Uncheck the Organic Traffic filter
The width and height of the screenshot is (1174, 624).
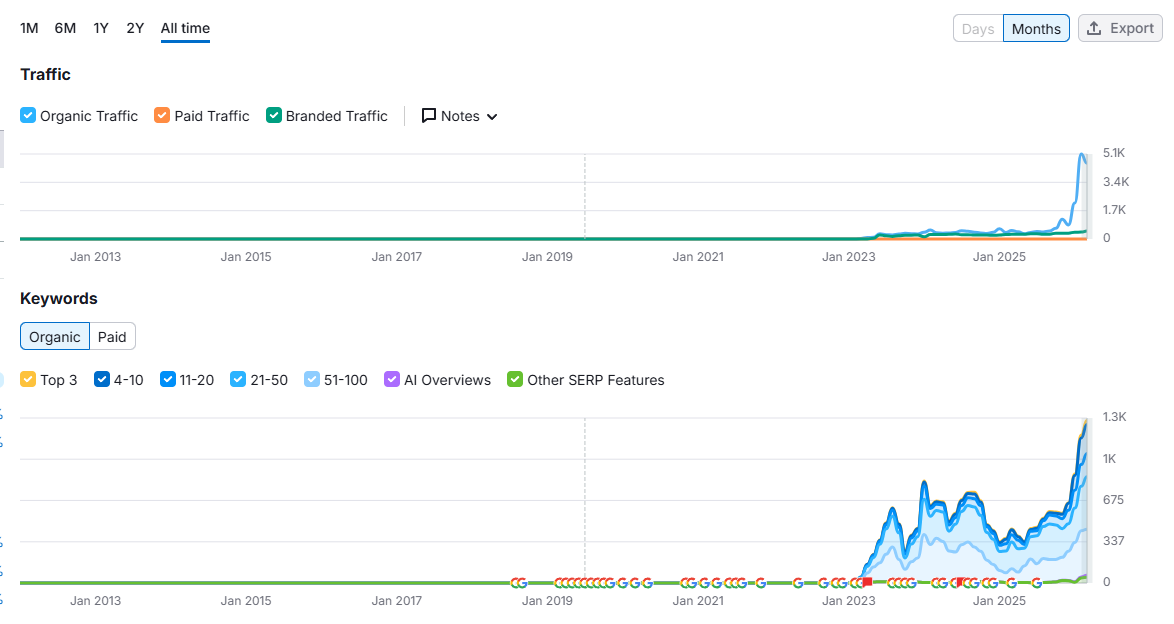coord(27,116)
